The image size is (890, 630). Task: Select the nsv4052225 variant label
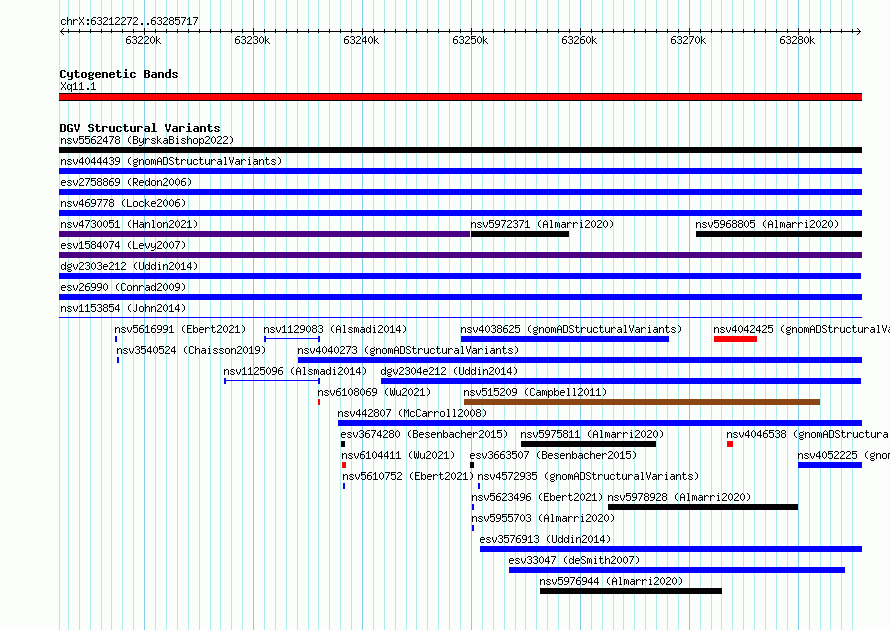843,455
